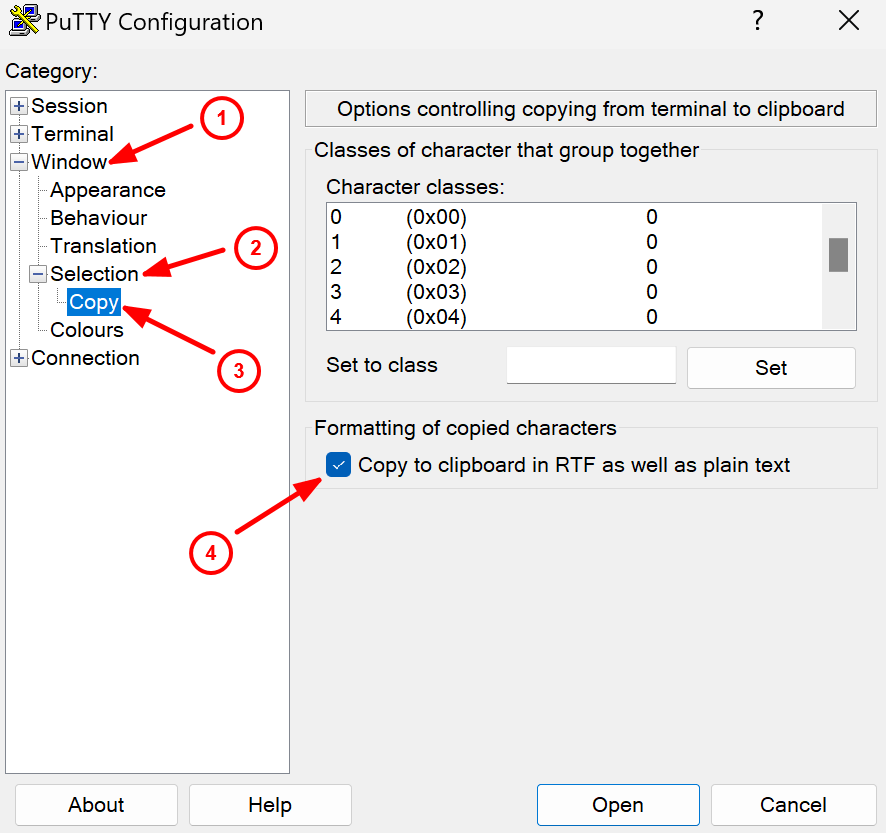The width and height of the screenshot is (886, 833).
Task: Open the Help dialog
Action: pyautogui.click(x=269, y=805)
